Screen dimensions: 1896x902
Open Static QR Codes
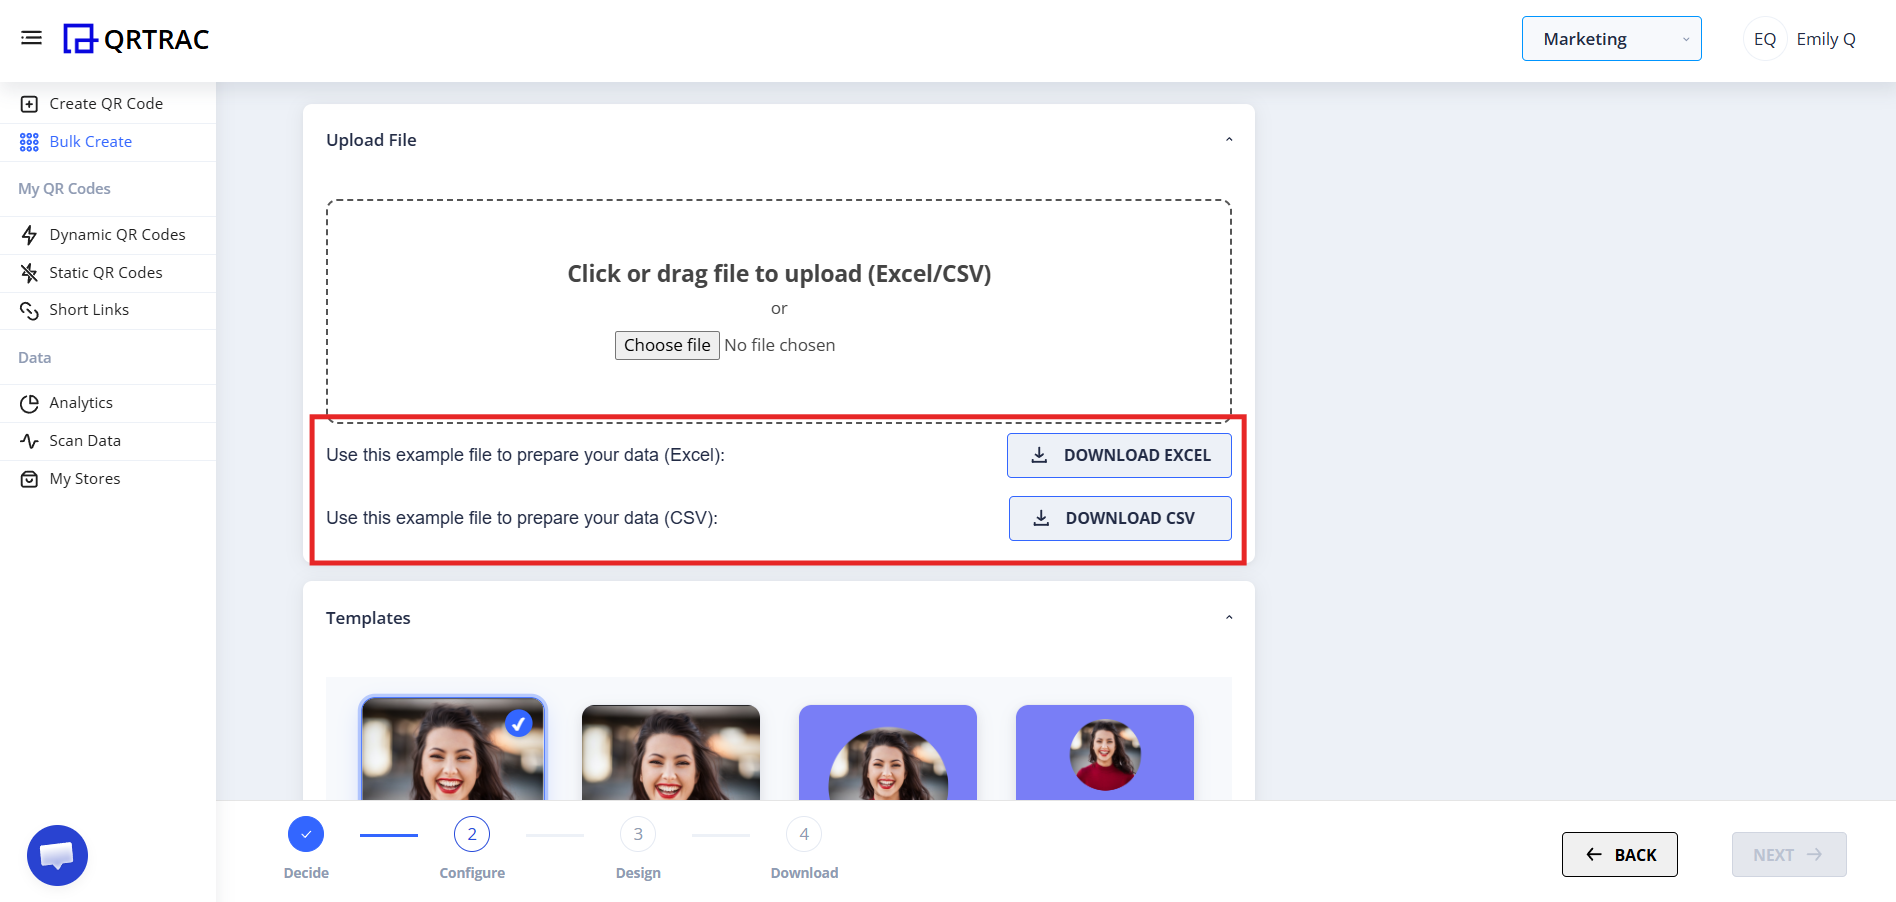pyautogui.click(x=106, y=272)
